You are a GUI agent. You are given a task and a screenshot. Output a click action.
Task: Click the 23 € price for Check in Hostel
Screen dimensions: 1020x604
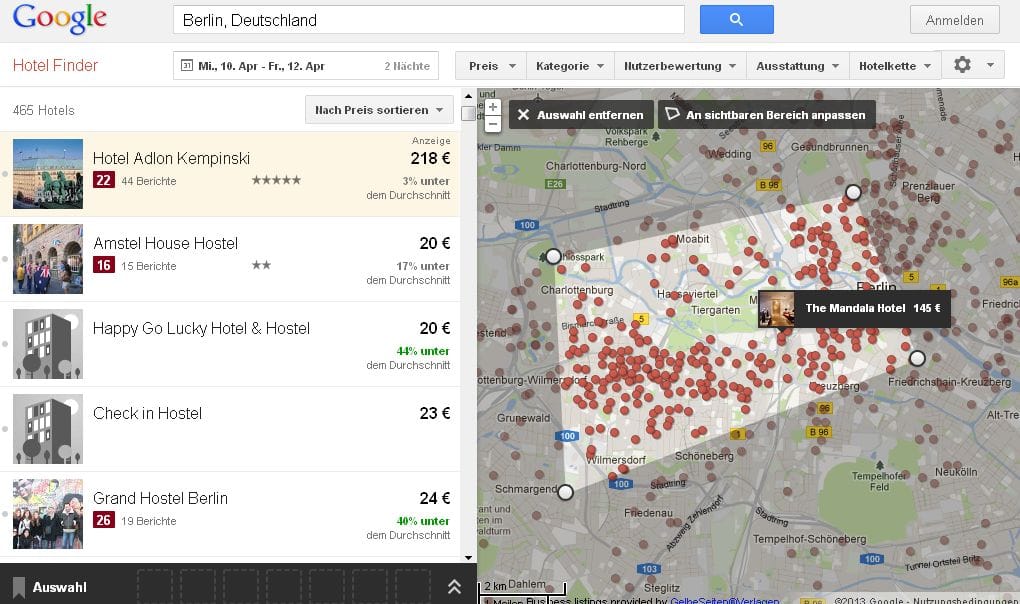435,414
